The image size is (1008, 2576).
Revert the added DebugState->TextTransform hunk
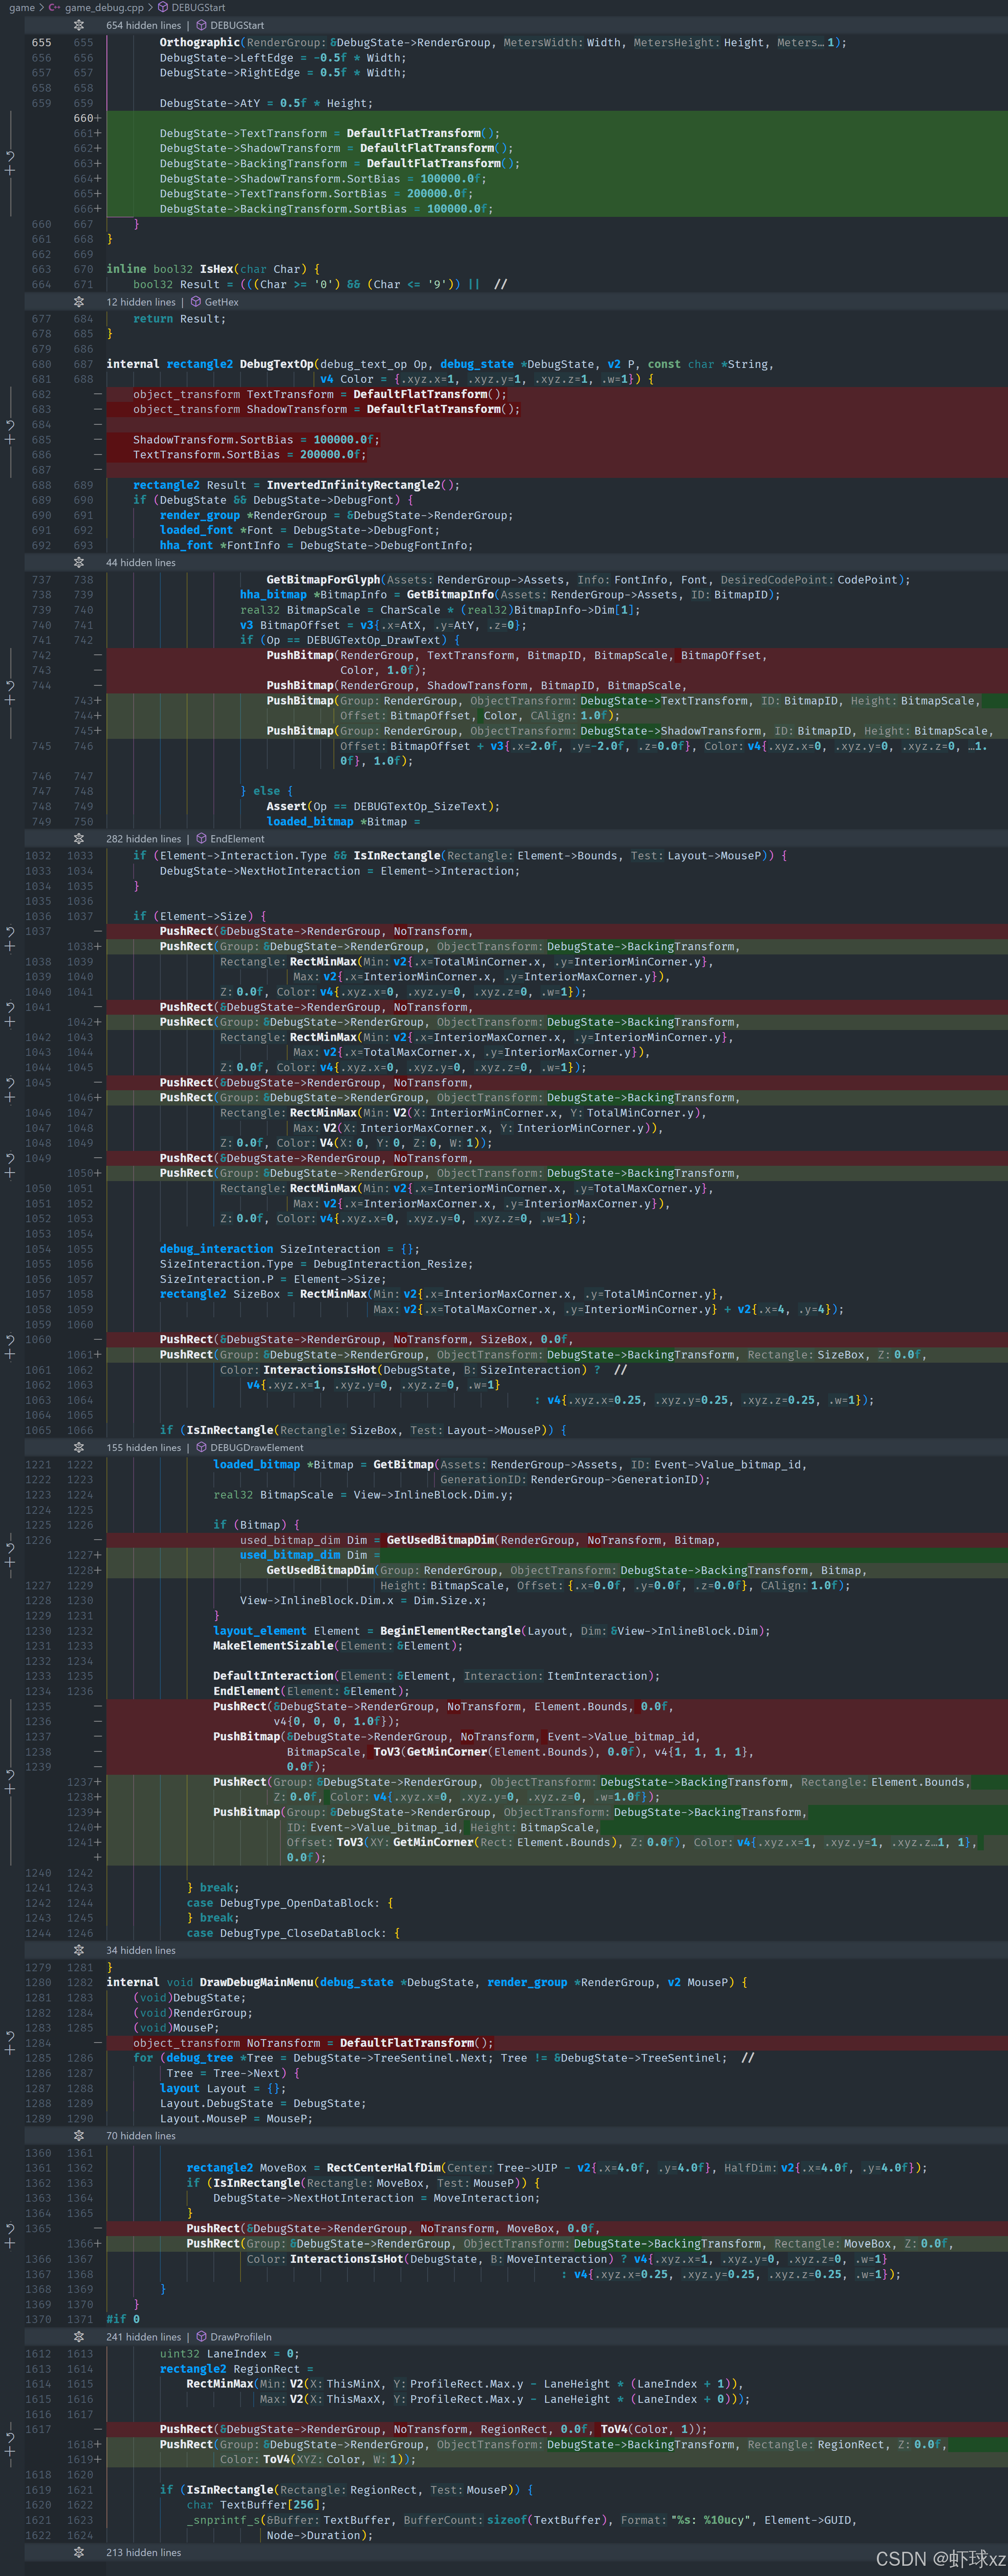(x=10, y=156)
